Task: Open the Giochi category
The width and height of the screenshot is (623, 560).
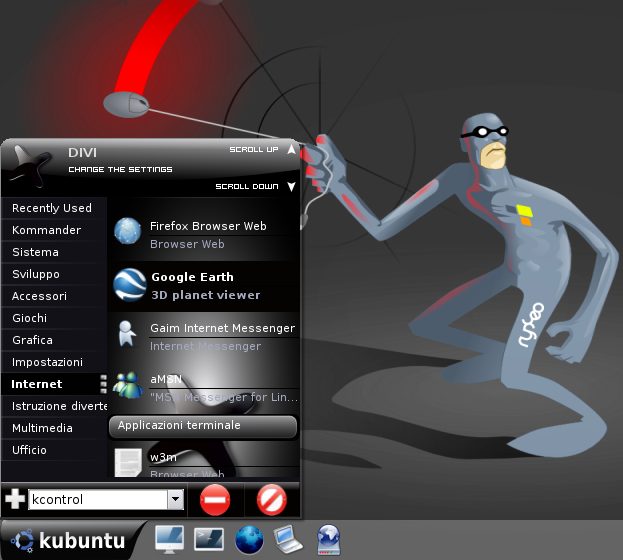Action: pos(54,318)
